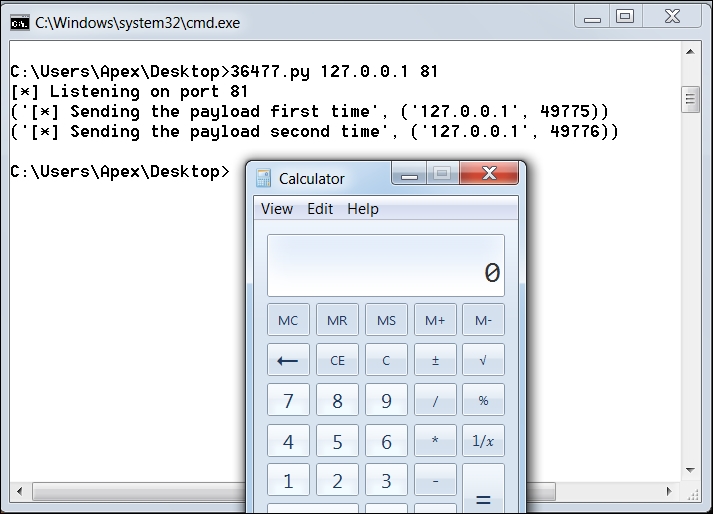The image size is (713, 514).
Task: Click the MR memory recall button
Action: [x=337, y=320]
